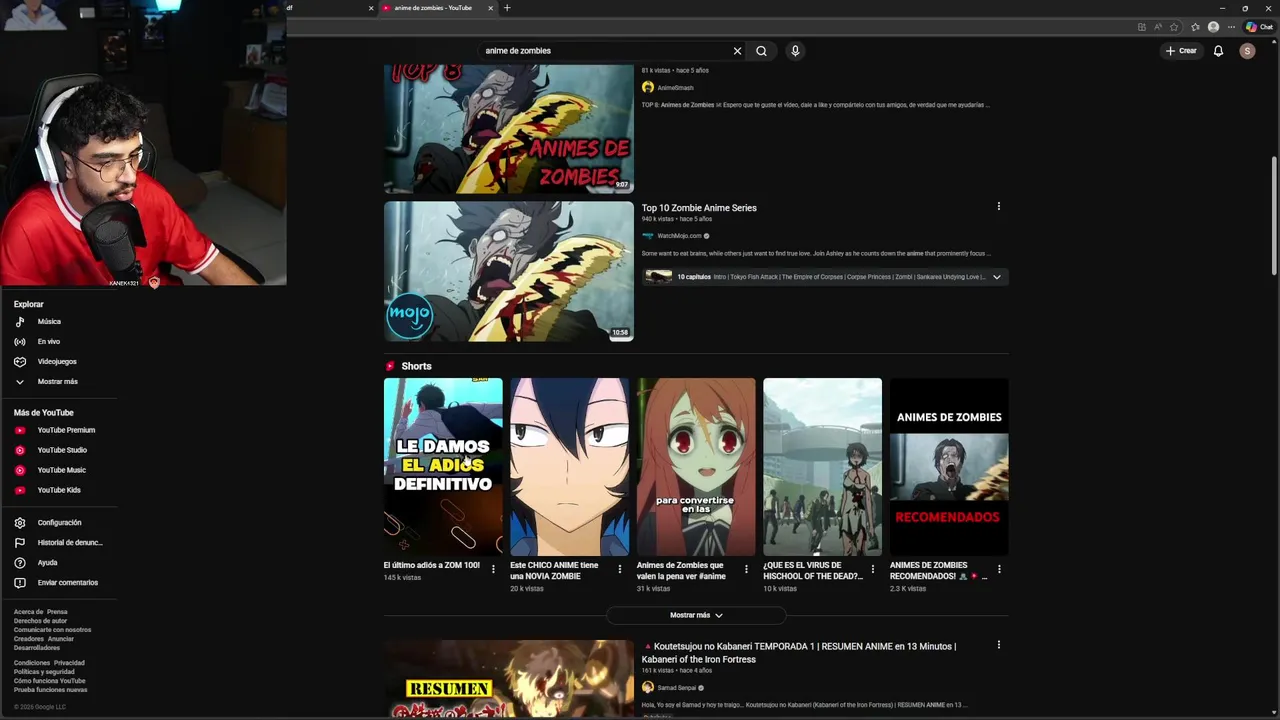
Task: Open the WatchMojo.com channel link
Action: [679, 236]
